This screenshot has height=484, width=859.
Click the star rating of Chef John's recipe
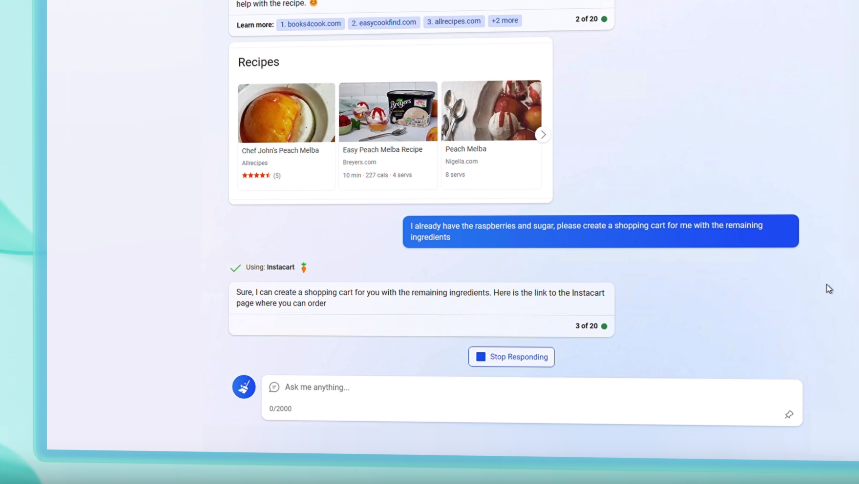coord(256,175)
